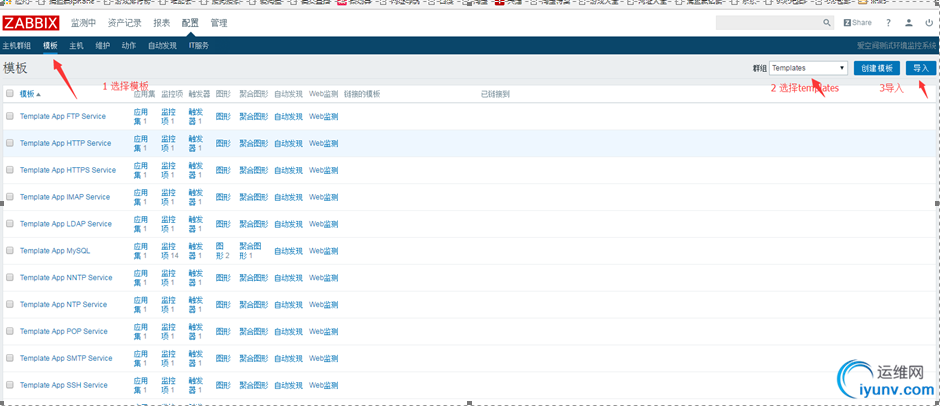Switch to the 动作 submenu
The height and width of the screenshot is (406, 940).
(x=129, y=46)
